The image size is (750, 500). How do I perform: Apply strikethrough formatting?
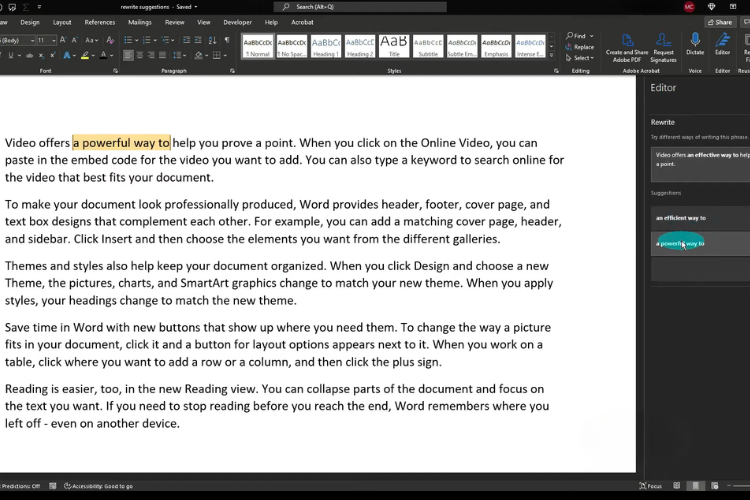tap(30, 56)
